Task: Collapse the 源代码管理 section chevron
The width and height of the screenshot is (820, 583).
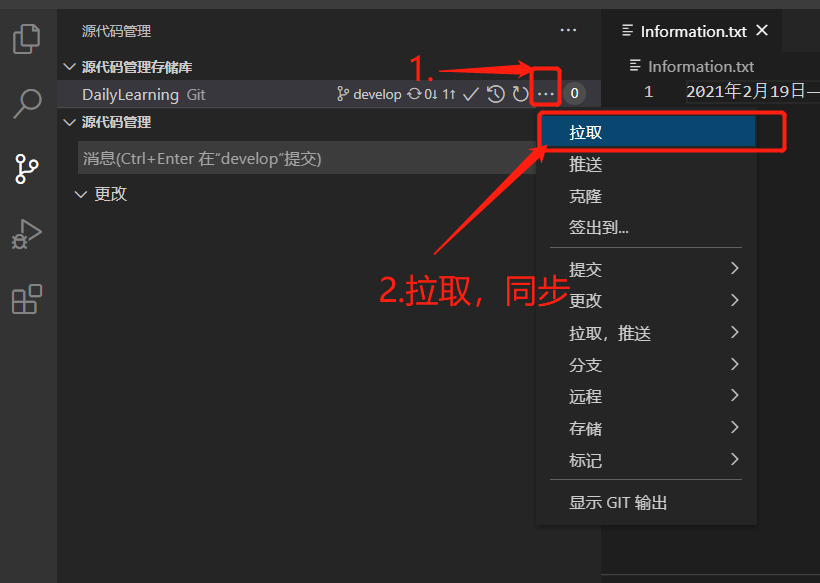Action: pyautogui.click(x=69, y=122)
